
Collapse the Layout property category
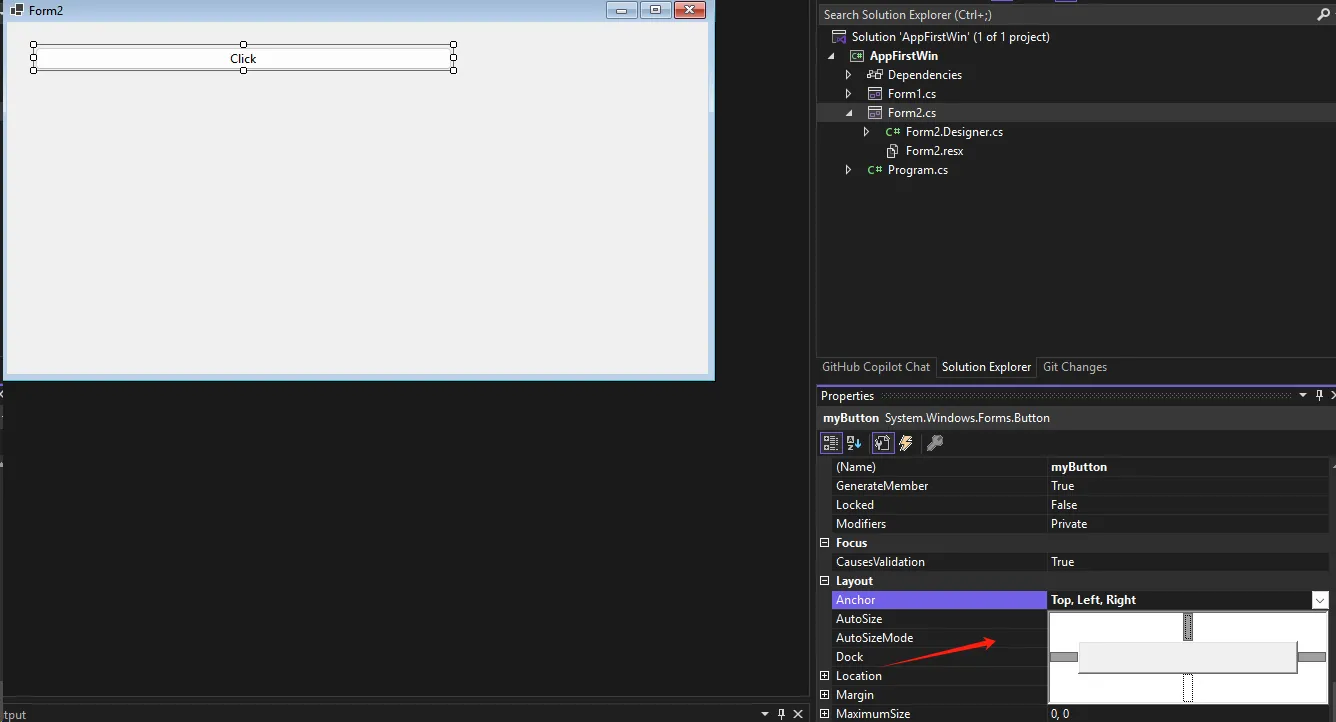pyautogui.click(x=825, y=581)
